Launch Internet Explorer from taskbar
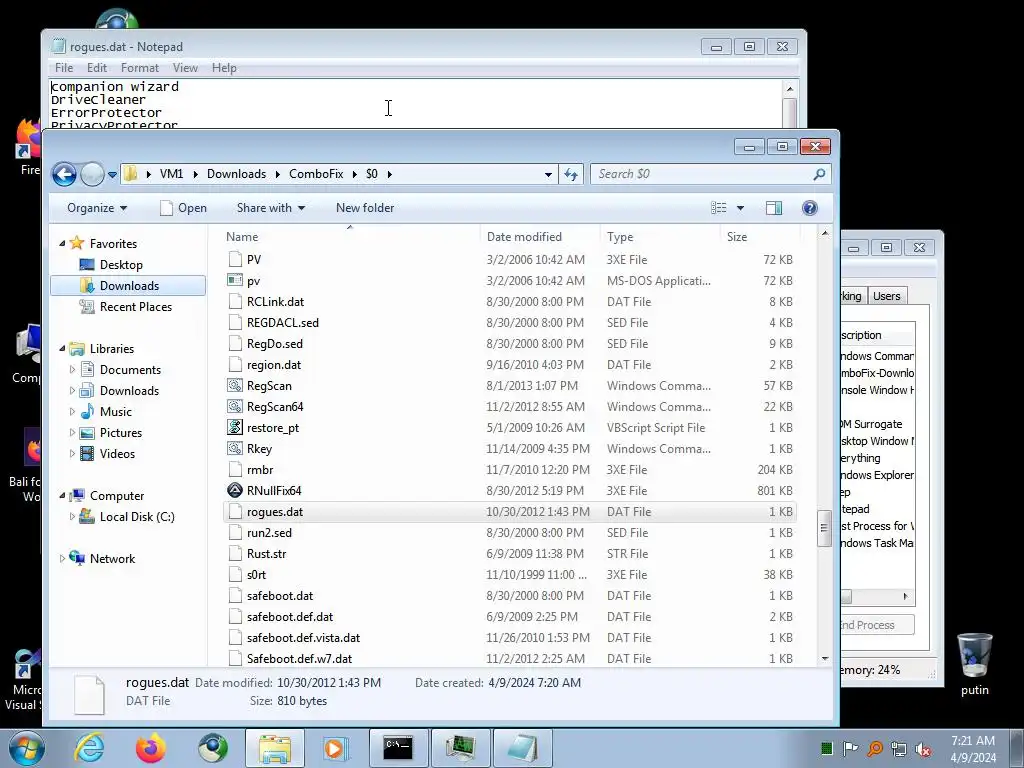The image size is (1024, 768). pyautogui.click(x=89, y=748)
